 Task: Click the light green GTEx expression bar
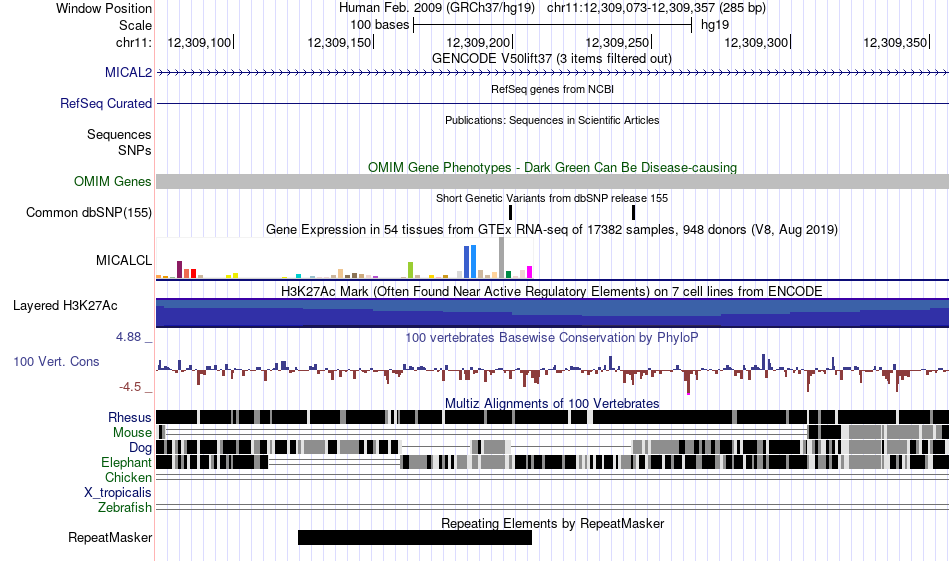410,270
